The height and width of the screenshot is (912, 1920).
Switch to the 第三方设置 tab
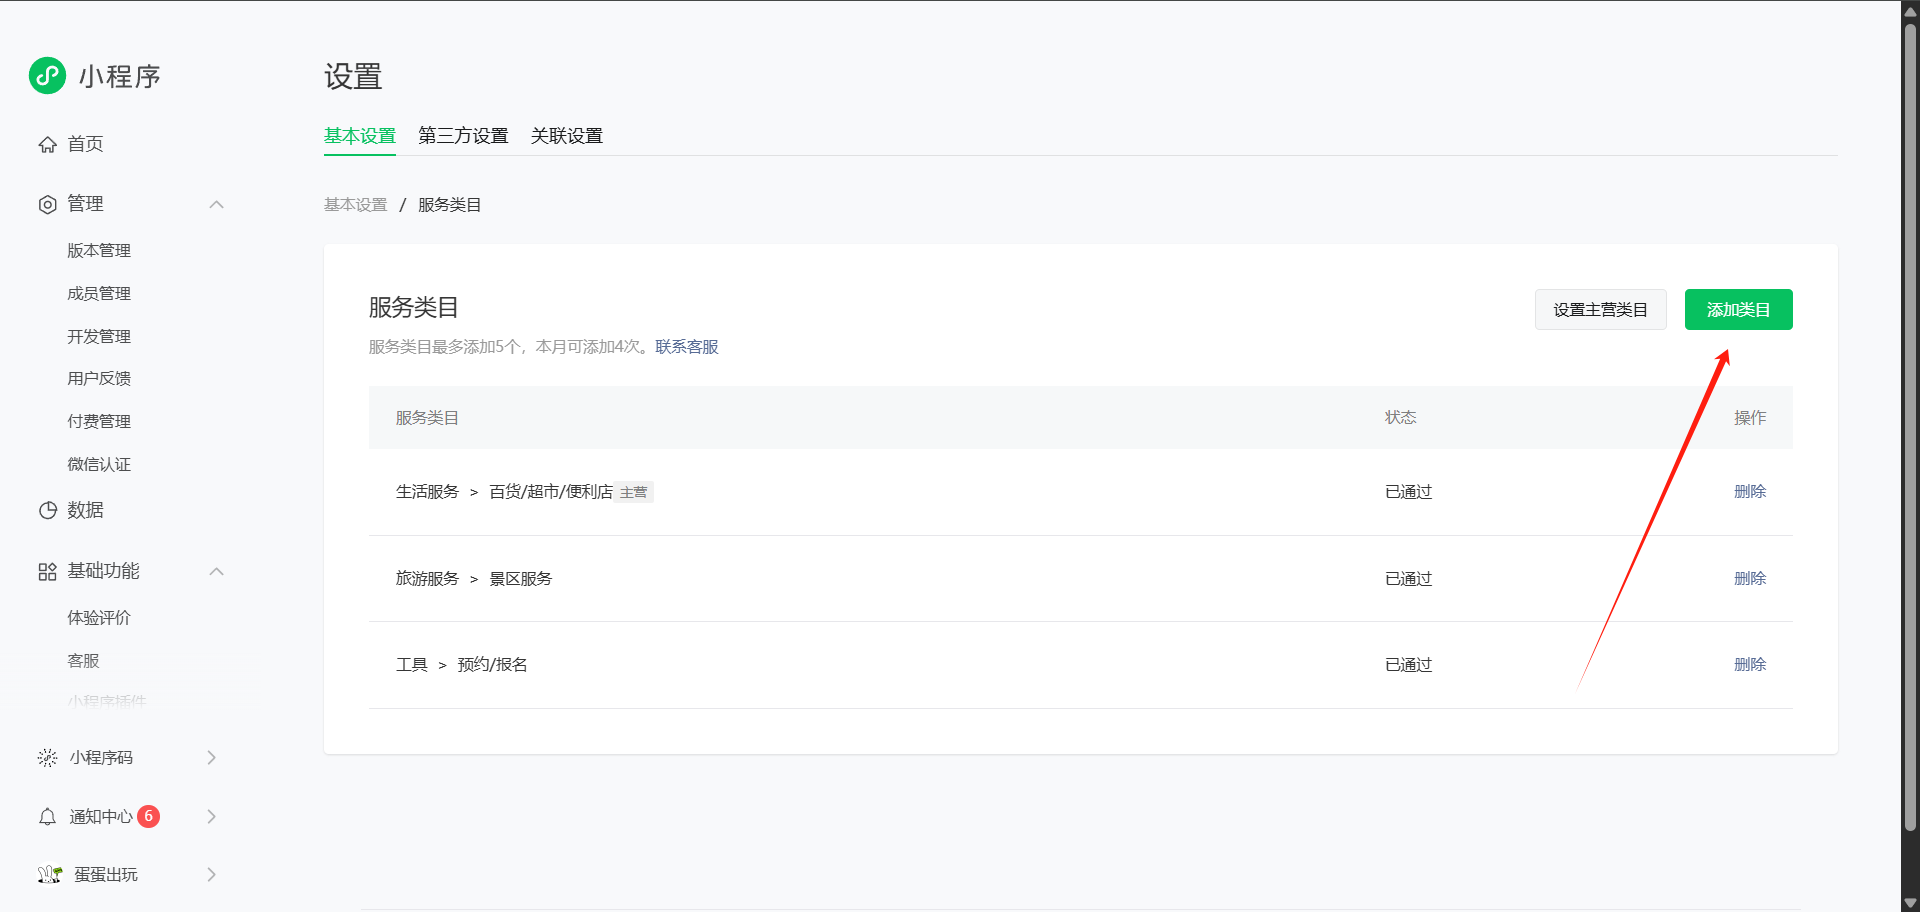click(463, 136)
